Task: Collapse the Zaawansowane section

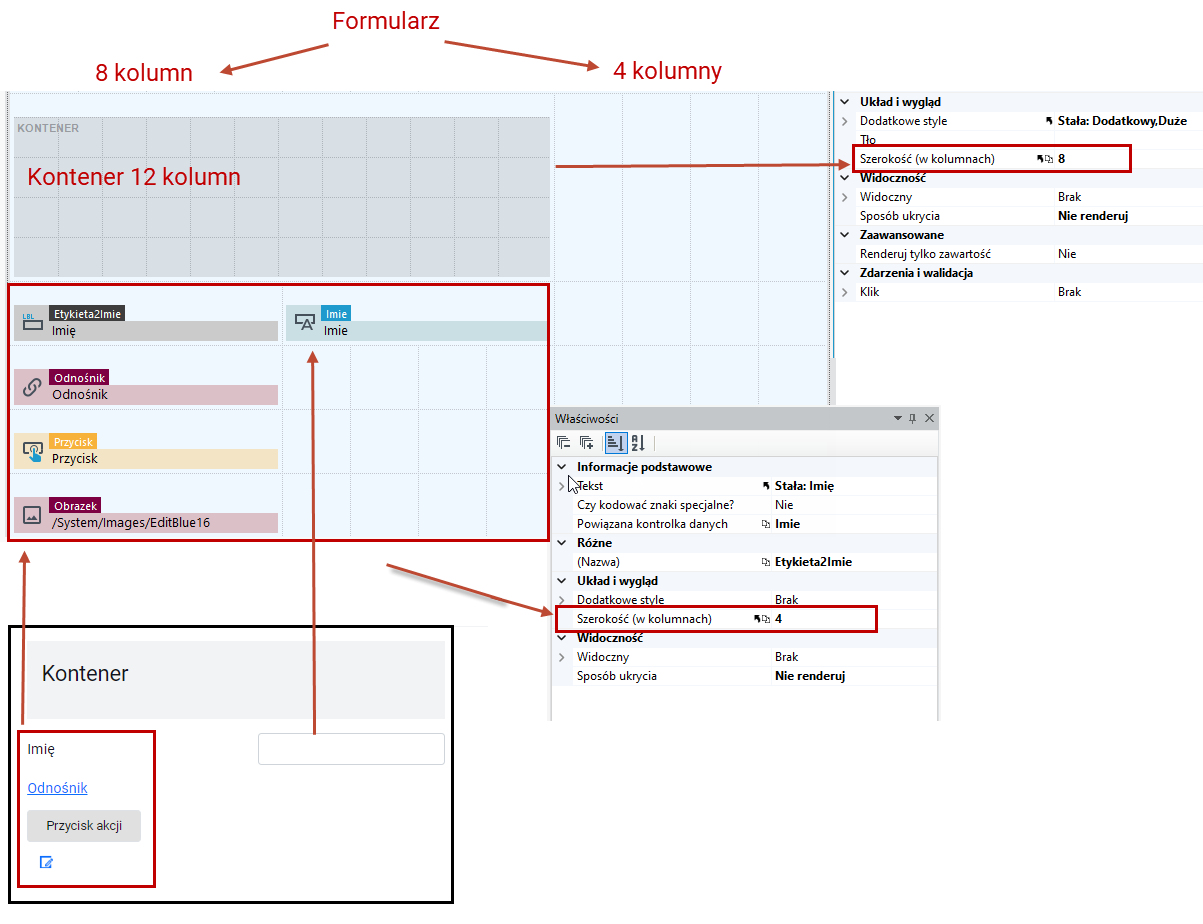Action: tap(845, 235)
